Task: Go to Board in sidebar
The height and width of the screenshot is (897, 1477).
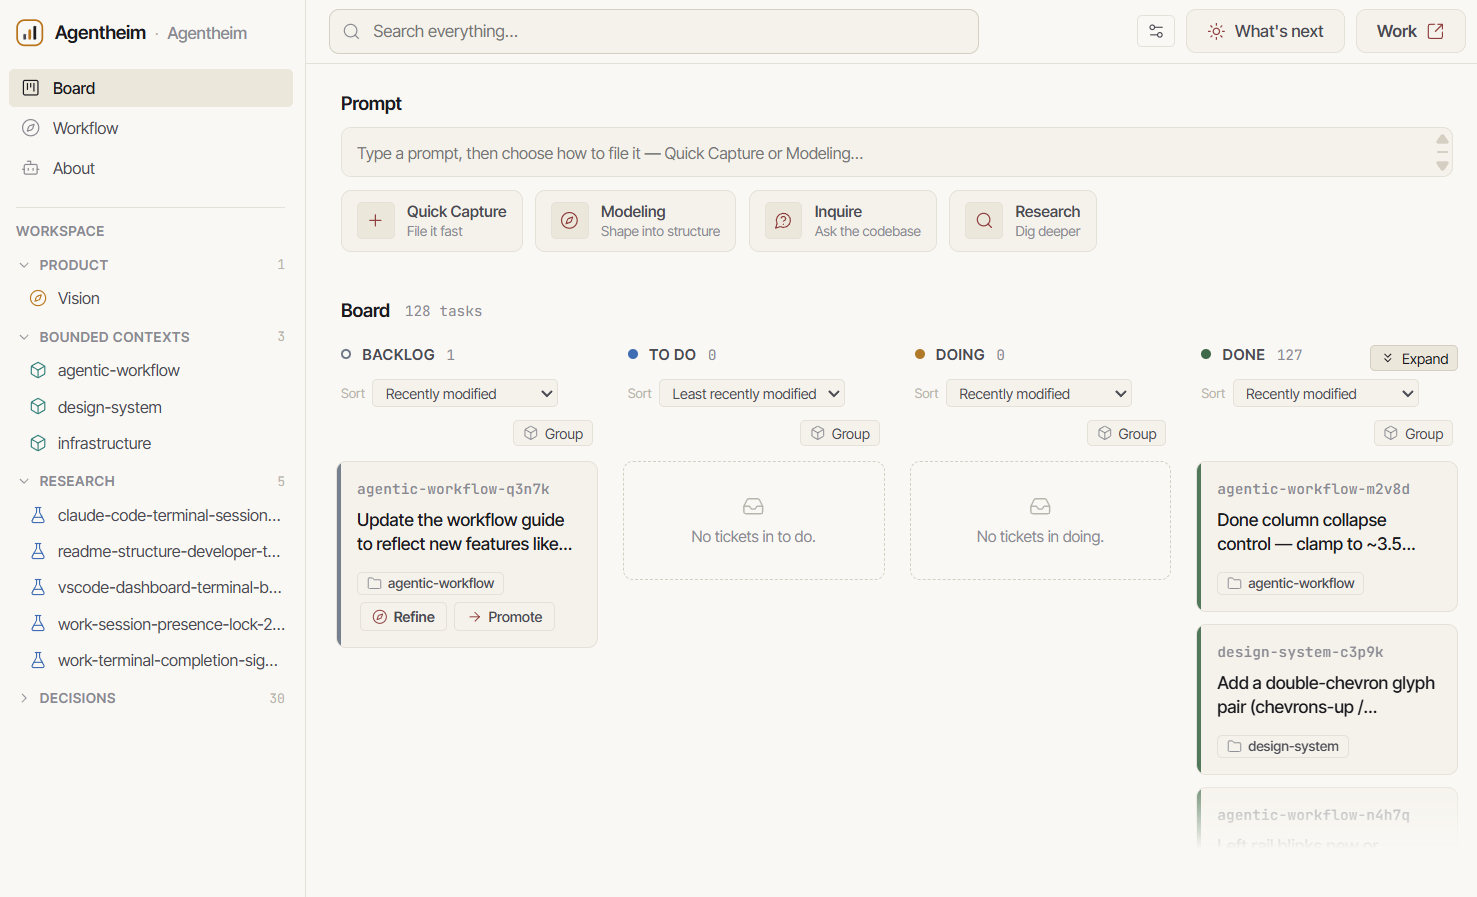Action: (x=151, y=88)
